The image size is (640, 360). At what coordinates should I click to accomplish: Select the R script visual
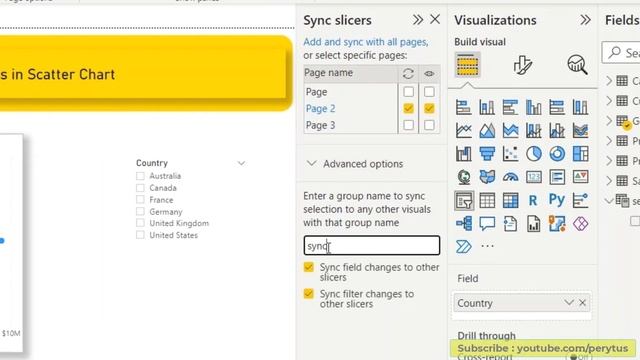point(533,200)
